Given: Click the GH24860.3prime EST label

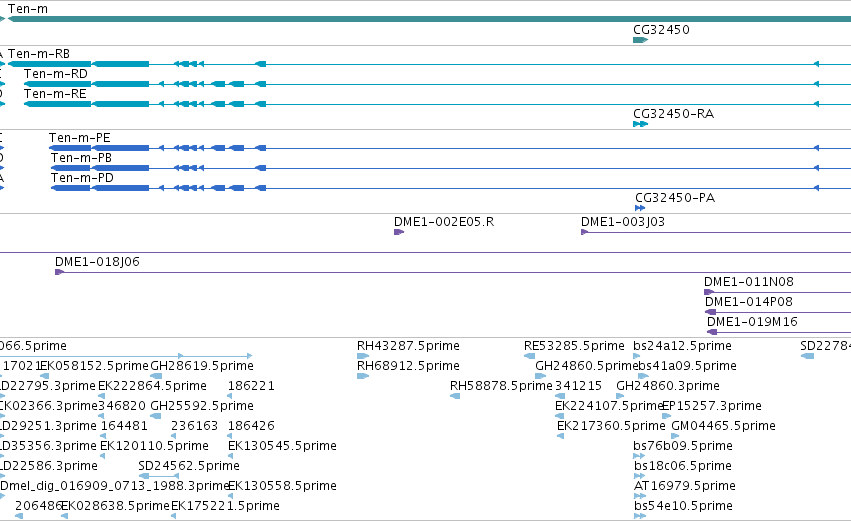Looking at the screenshot, I should tap(668, 386).
